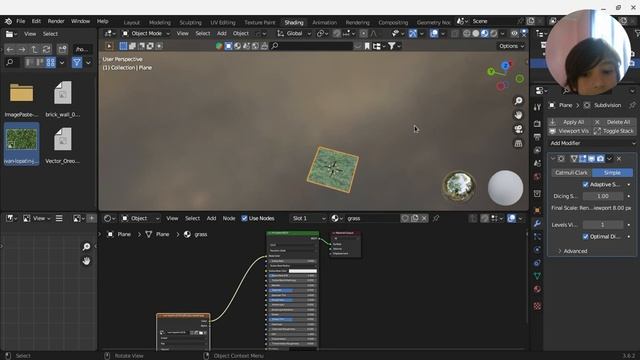This screenshot has width=640, height=360.
Task: Open the Tool properties tab
Action: pos(537,107)
